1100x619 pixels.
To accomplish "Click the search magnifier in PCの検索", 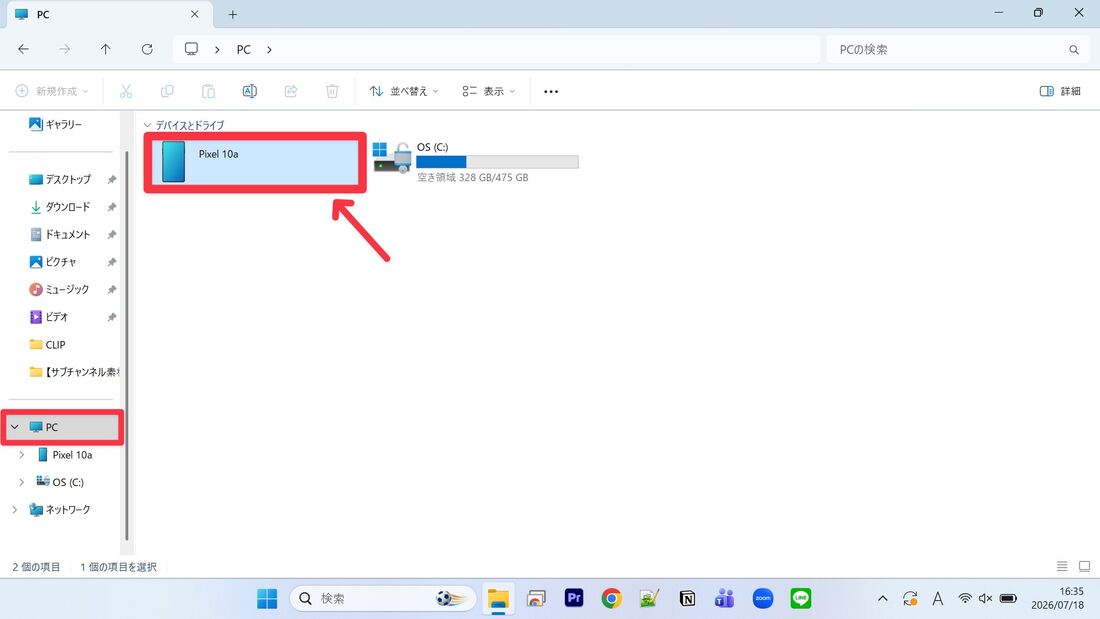I will point(1073,50).
